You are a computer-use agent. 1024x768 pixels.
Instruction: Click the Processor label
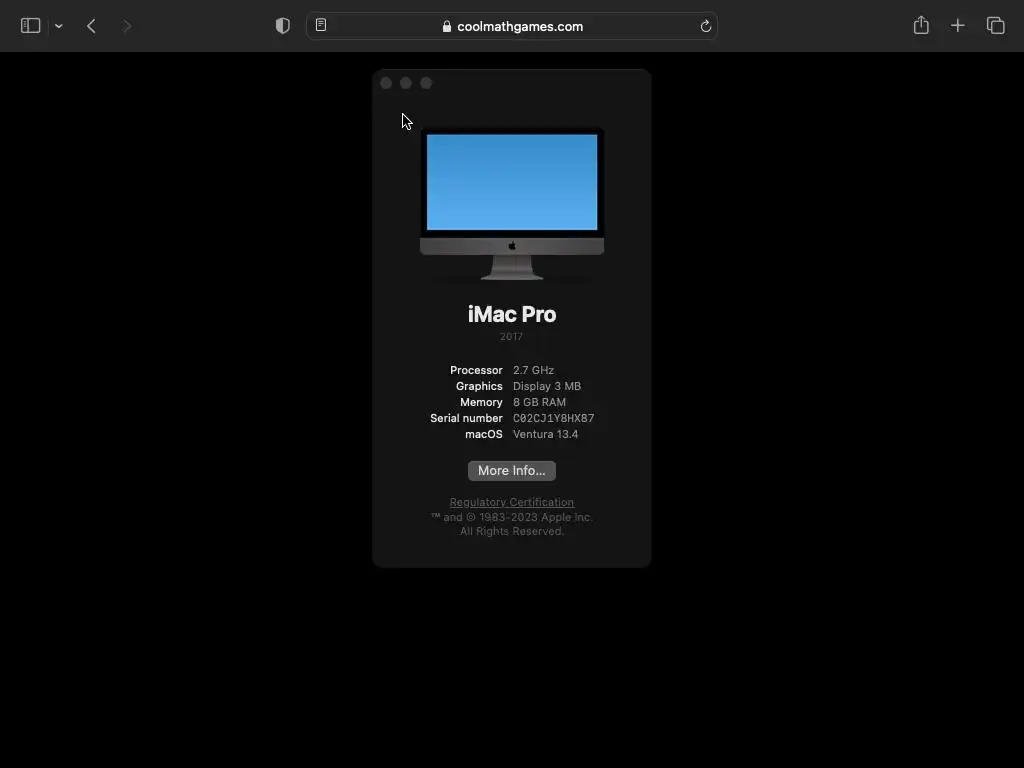click(x=476, y=370)
